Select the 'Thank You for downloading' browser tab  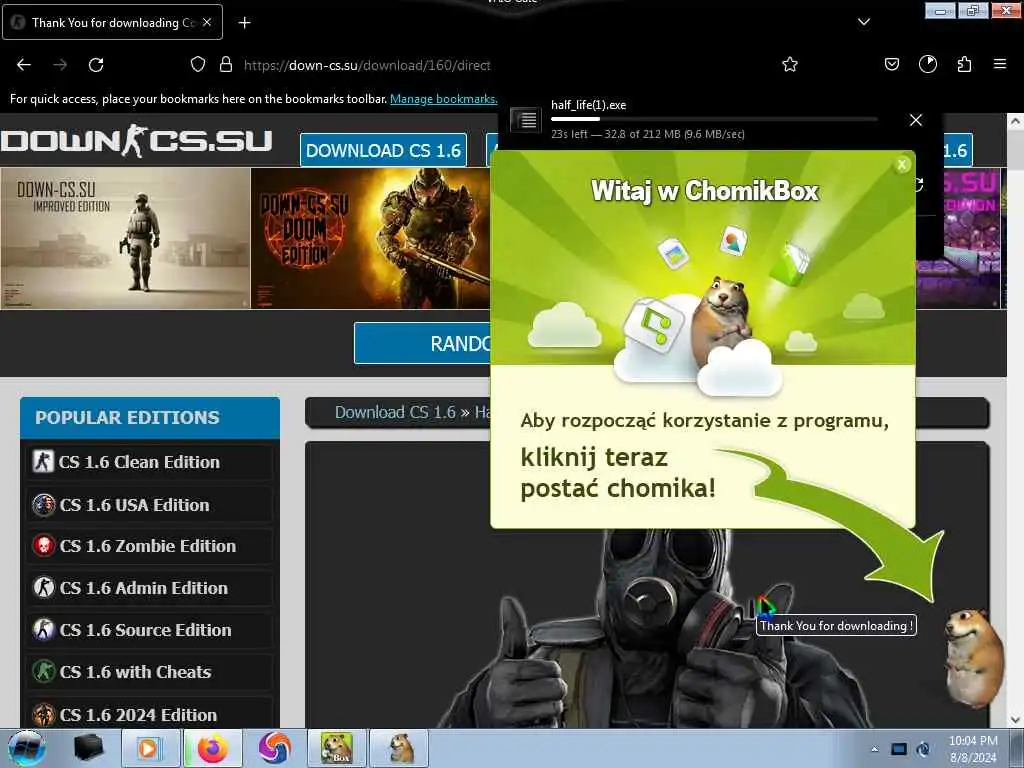tap(112, 22)
